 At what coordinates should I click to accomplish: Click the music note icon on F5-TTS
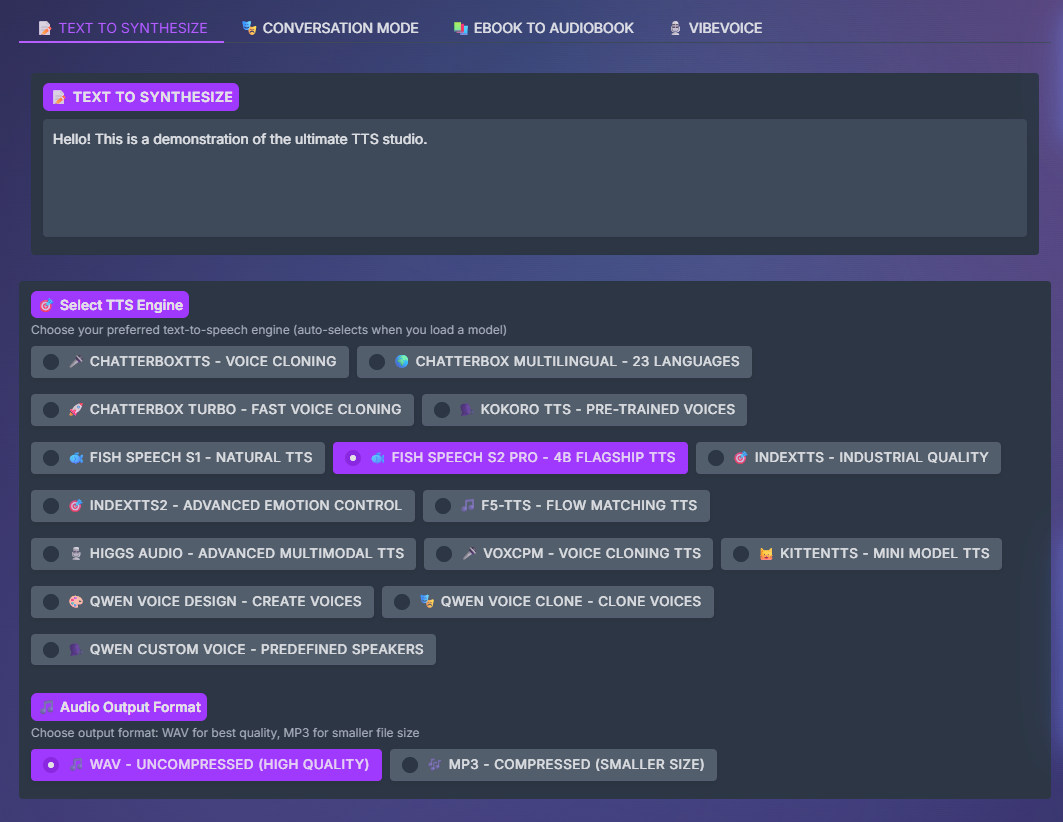pyautogui.click(x=468, y=505)
